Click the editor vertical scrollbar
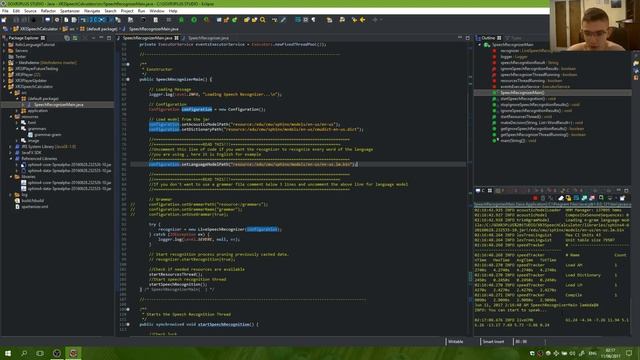 [x=470, y=188]
